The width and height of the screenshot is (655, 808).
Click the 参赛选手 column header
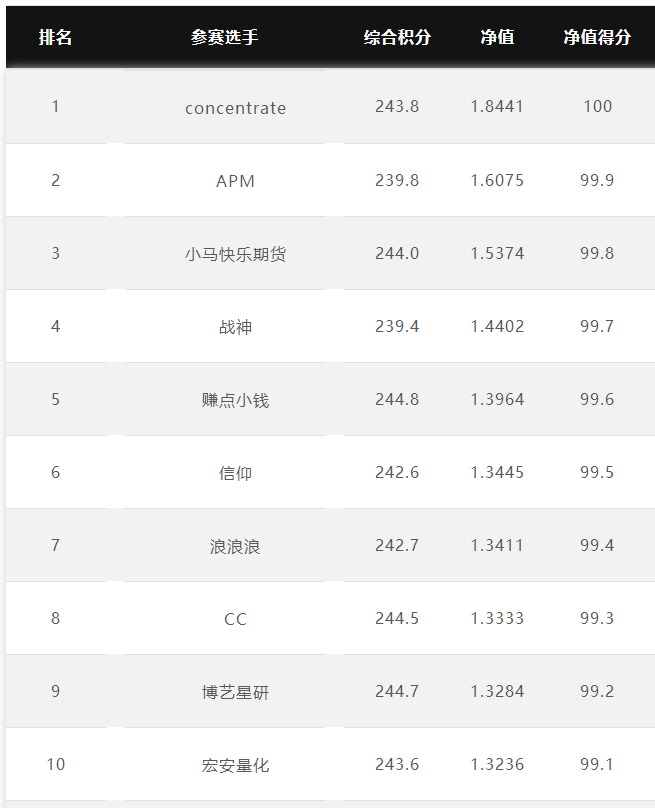tap(225, 37)
